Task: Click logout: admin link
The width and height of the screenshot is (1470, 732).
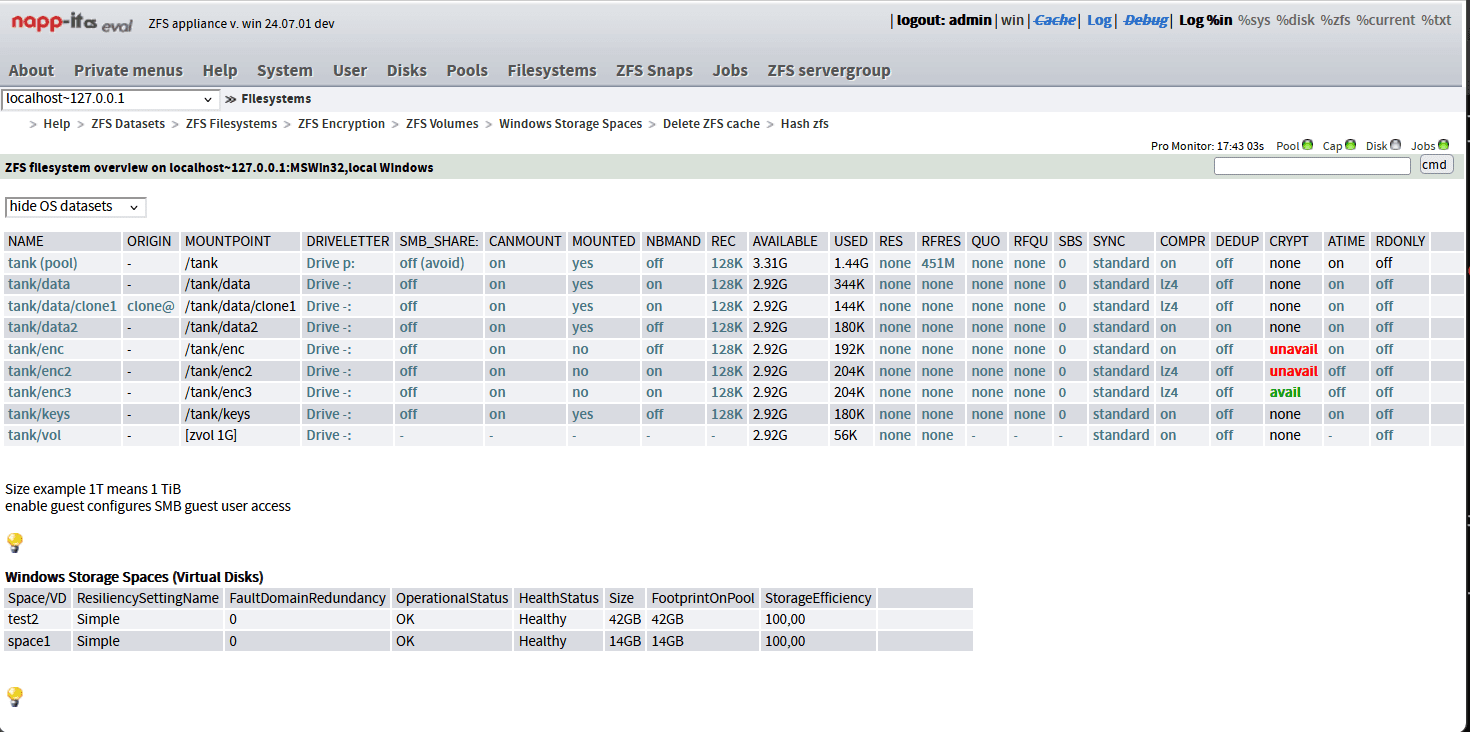Action: click(944, 20)
